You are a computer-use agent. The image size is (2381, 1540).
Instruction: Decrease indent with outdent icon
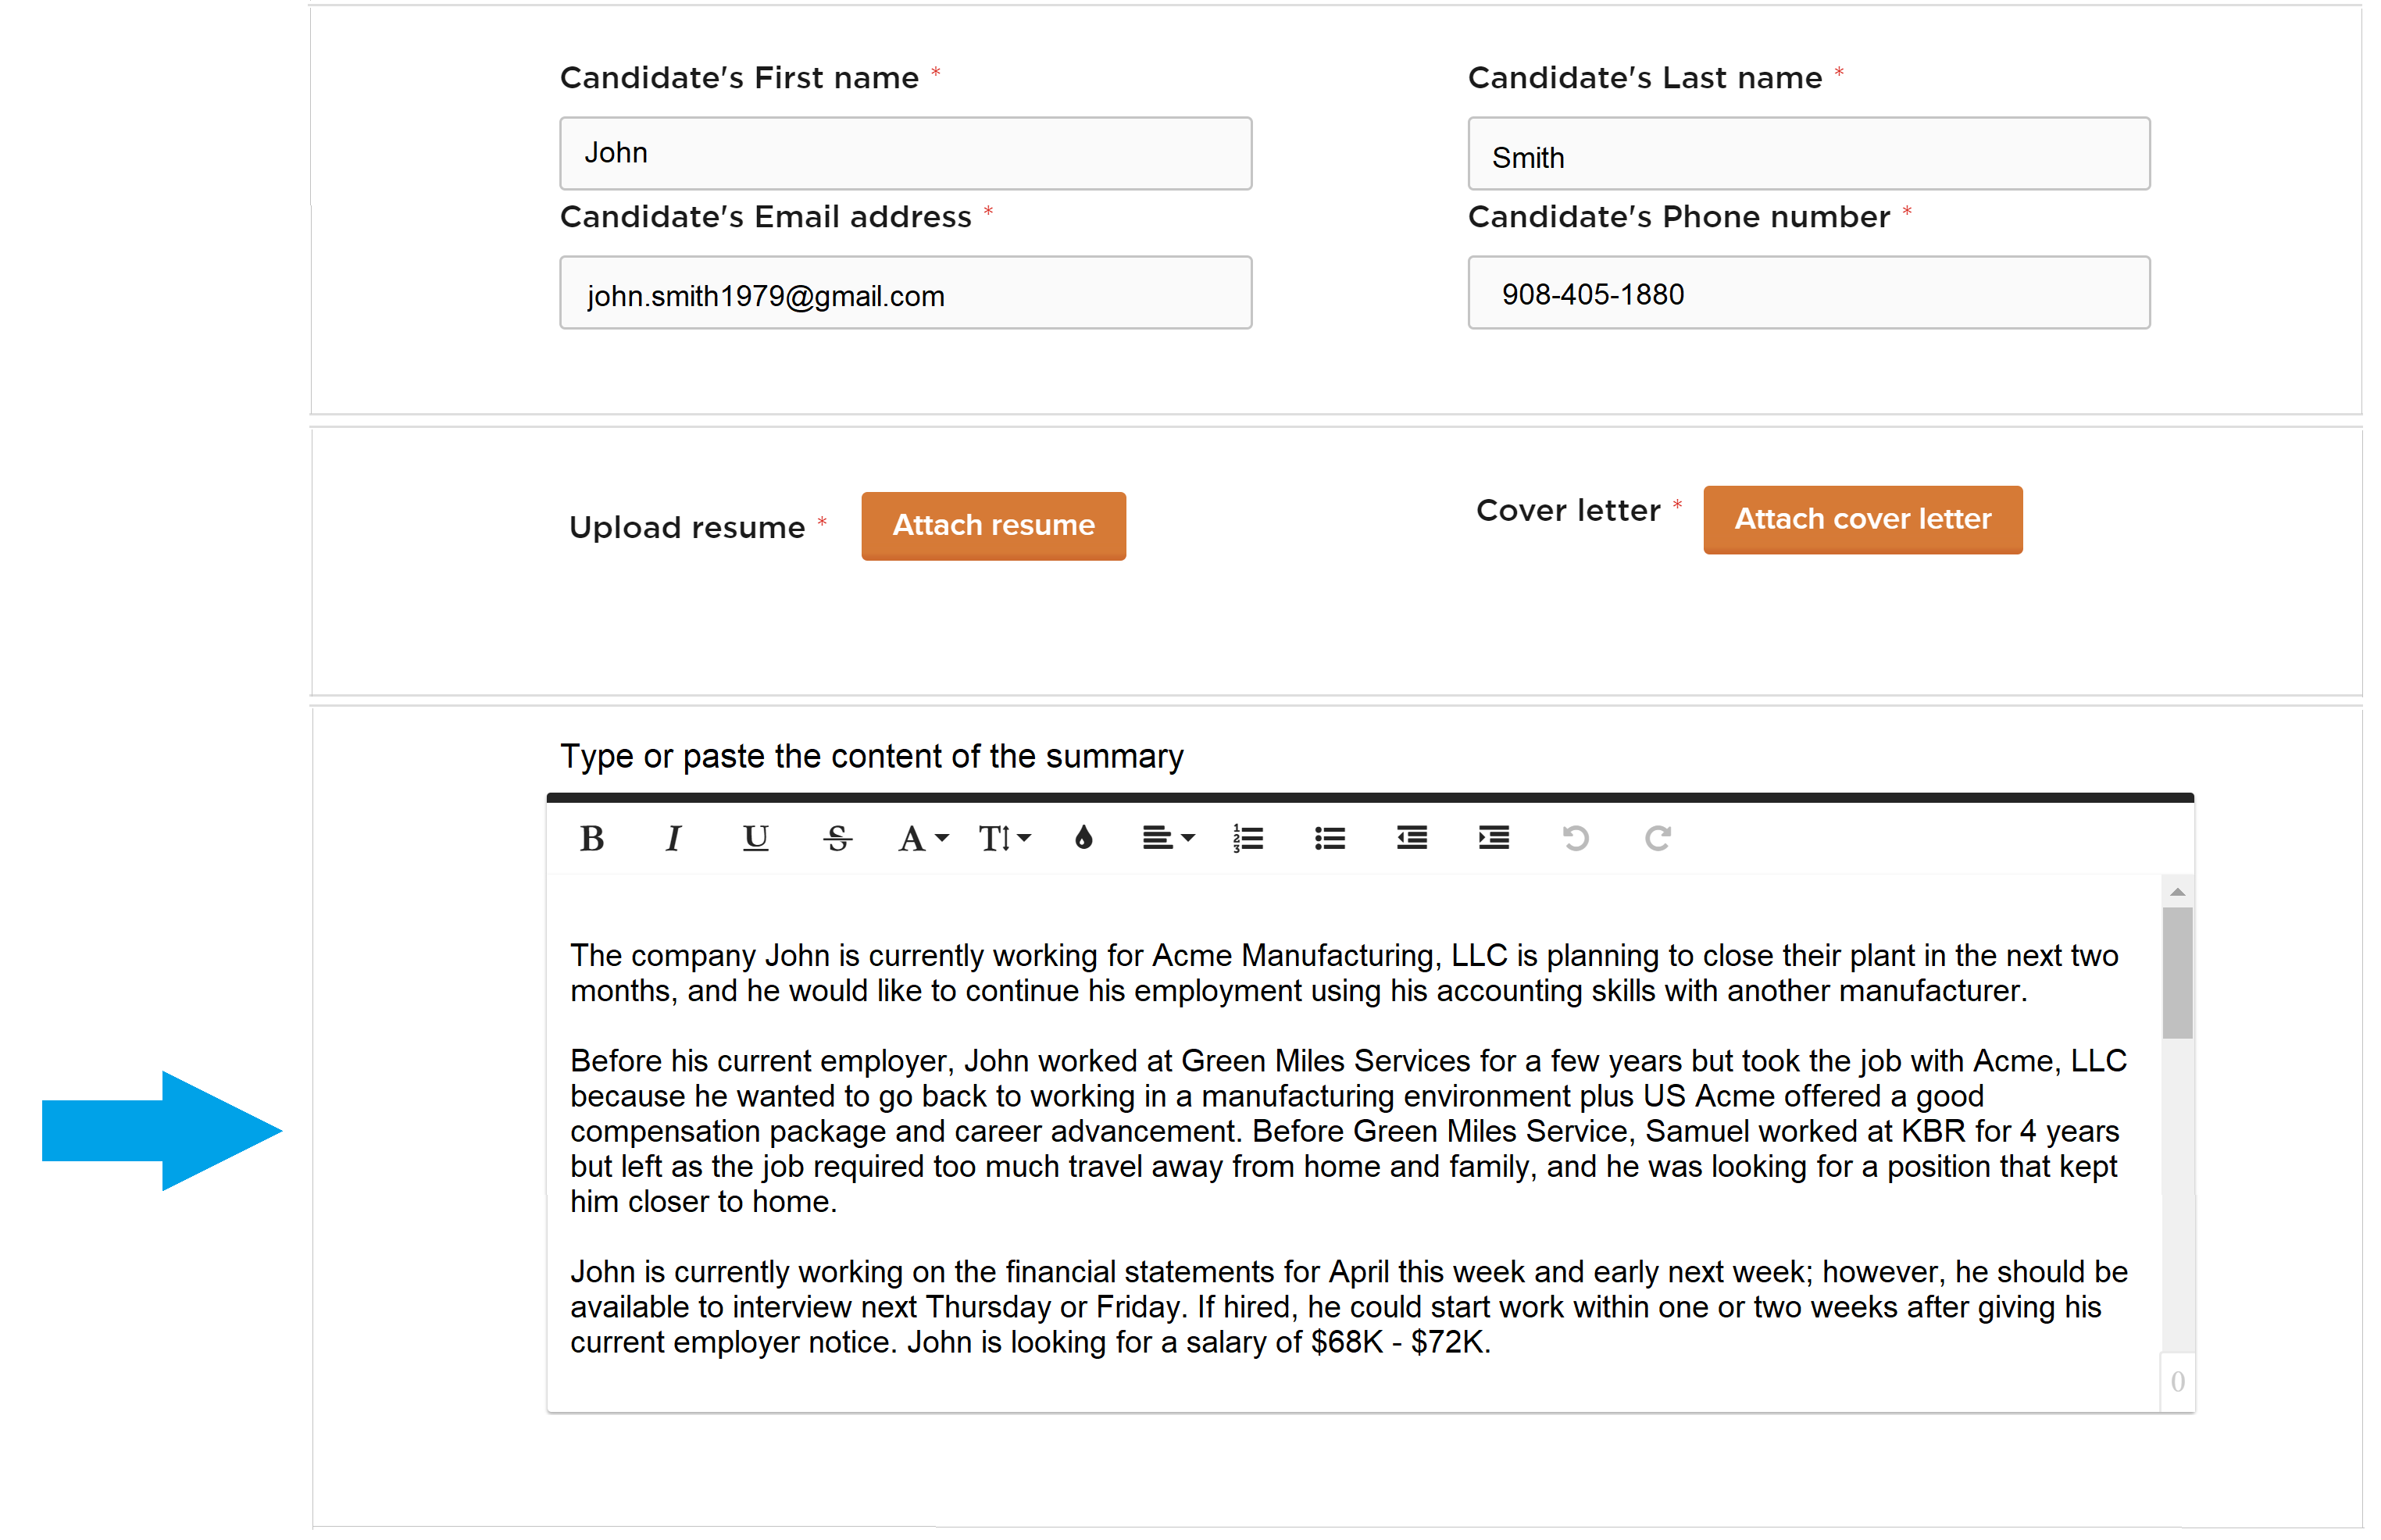[x=1411, y=838]
